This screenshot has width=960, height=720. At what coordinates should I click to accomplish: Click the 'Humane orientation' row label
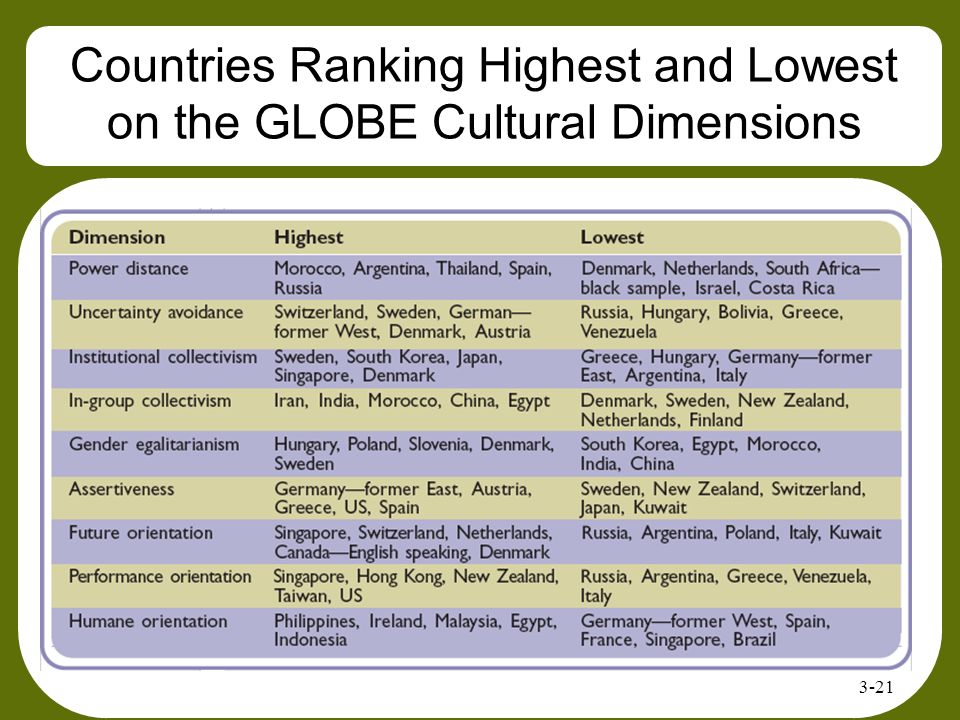[x=148, y=621]
